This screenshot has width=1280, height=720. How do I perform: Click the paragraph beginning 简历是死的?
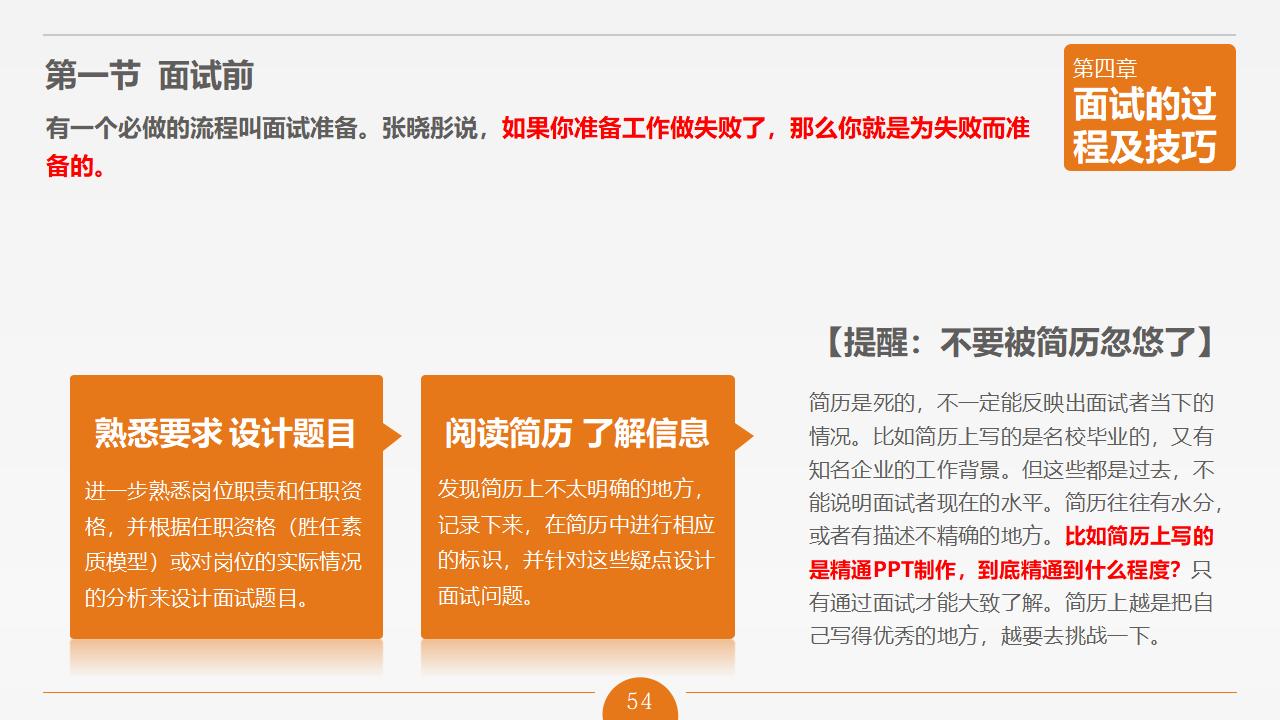pos(1015,519)
